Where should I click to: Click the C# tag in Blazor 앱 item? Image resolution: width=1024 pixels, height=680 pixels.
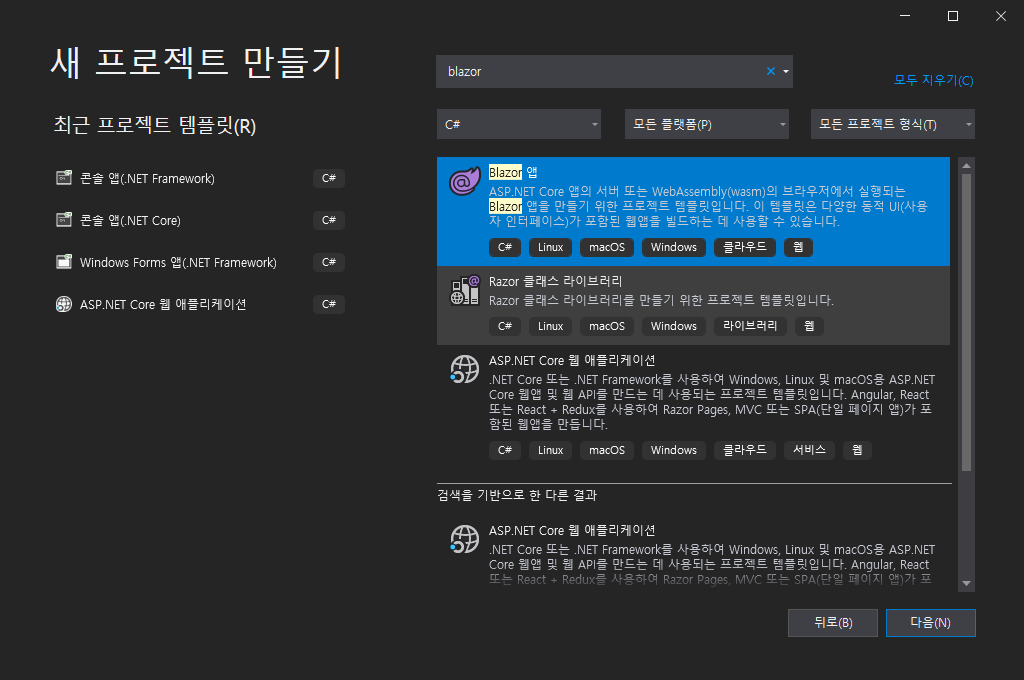(505, 247)
